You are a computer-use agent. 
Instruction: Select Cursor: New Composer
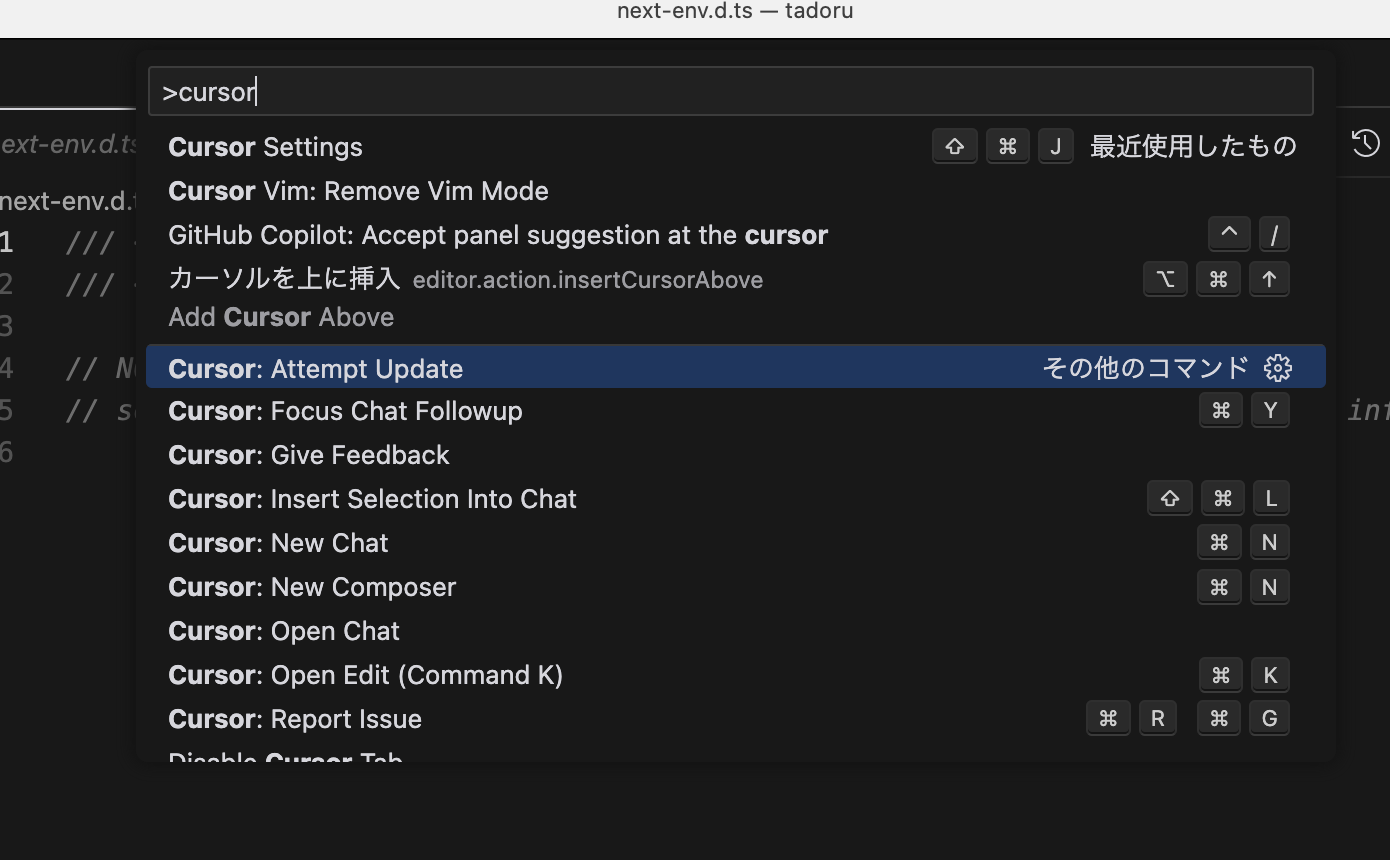tap(312, 587)
